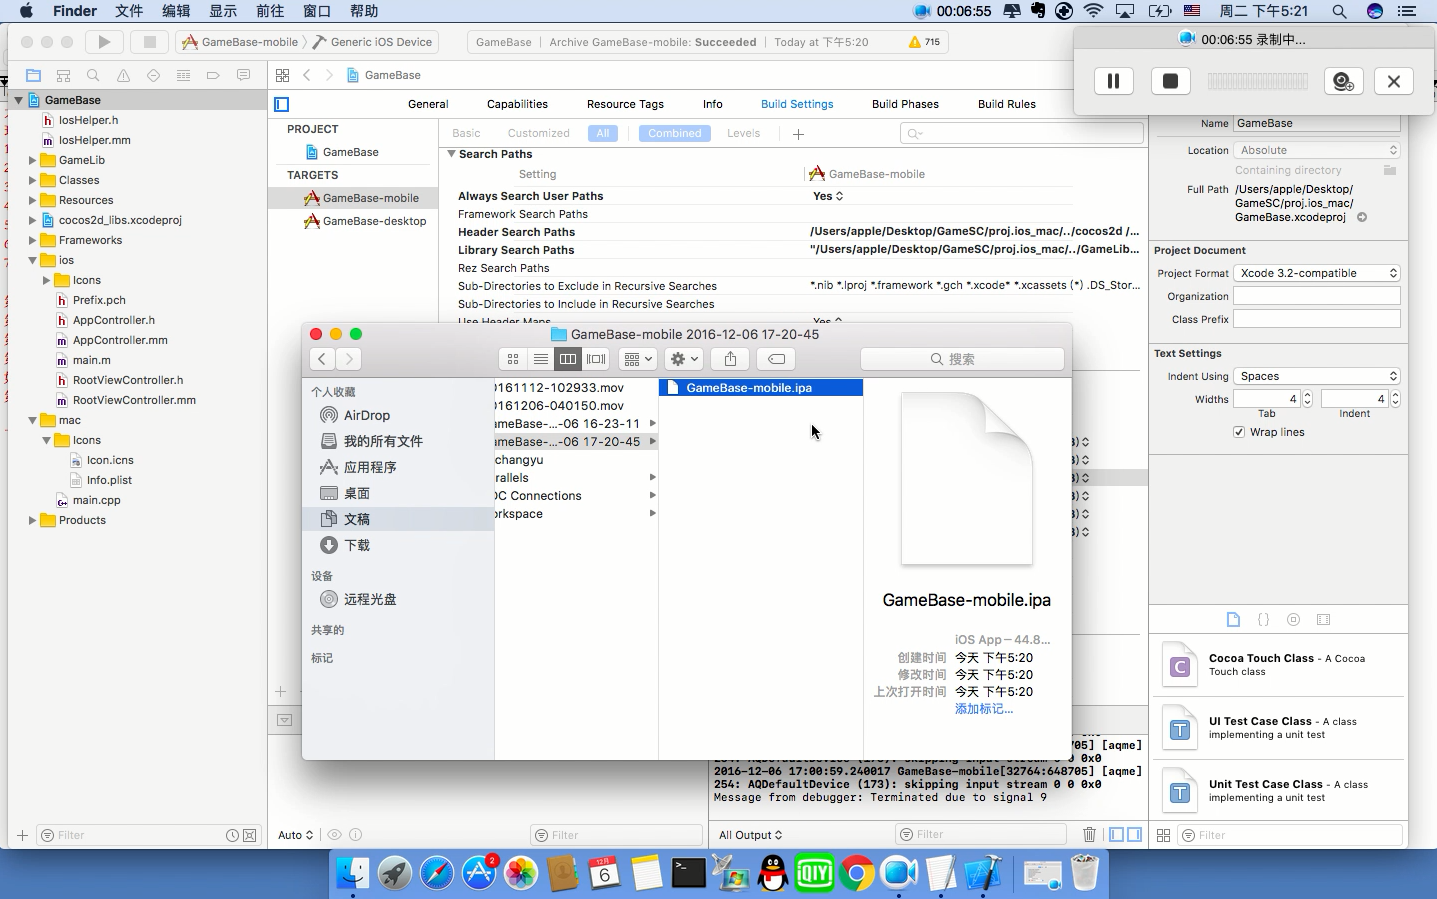
Task: Click the Finder edit tags button
Action: (777, 359)
